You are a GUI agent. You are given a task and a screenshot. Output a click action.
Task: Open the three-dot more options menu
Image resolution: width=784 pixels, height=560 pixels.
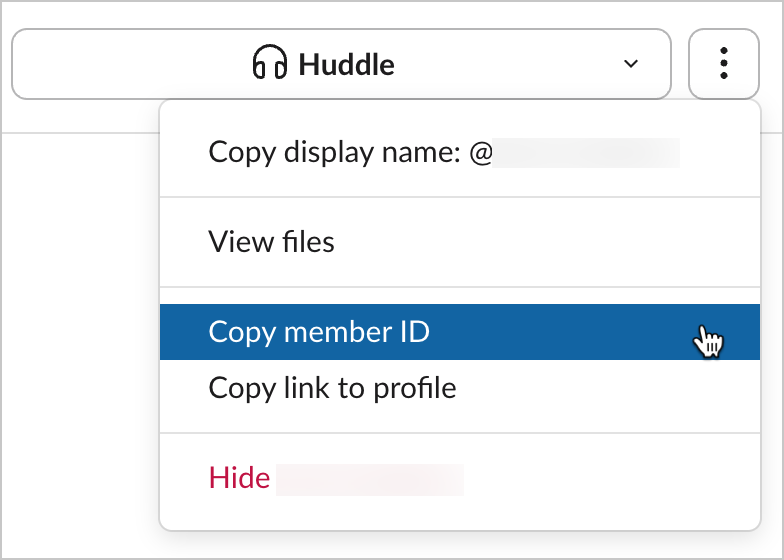pyautogui.click(x=724, y=64)
